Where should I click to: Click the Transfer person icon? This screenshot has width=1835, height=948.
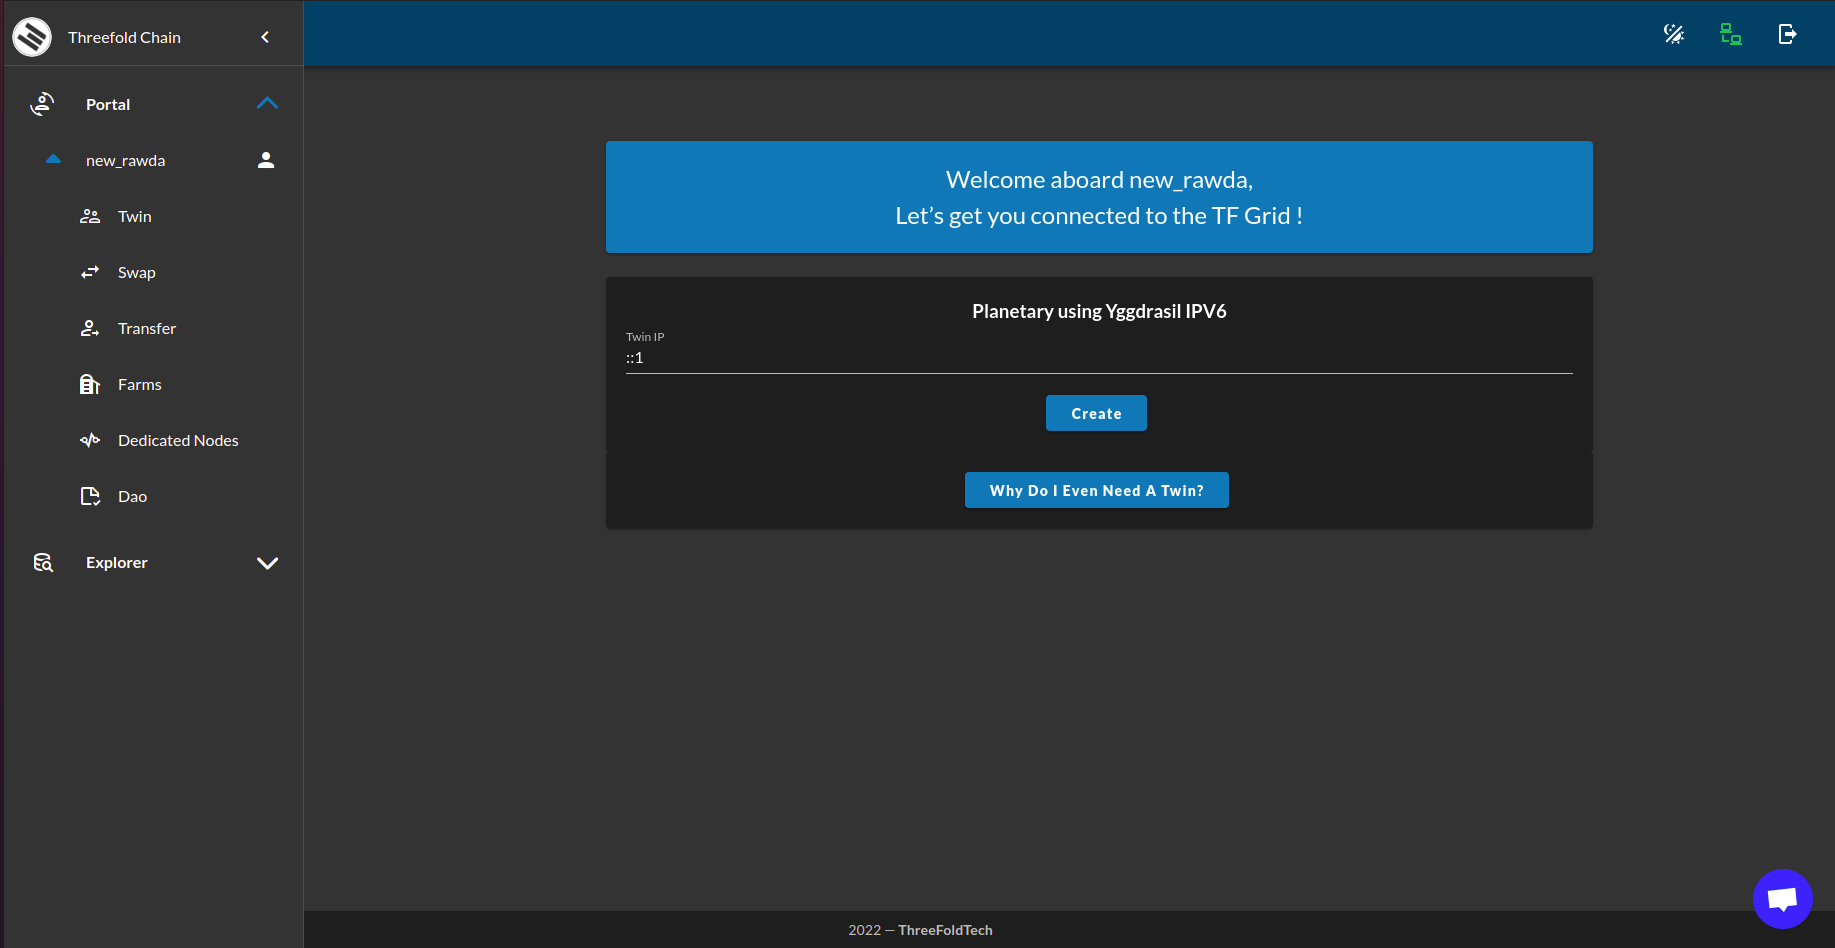coord(90,328)
